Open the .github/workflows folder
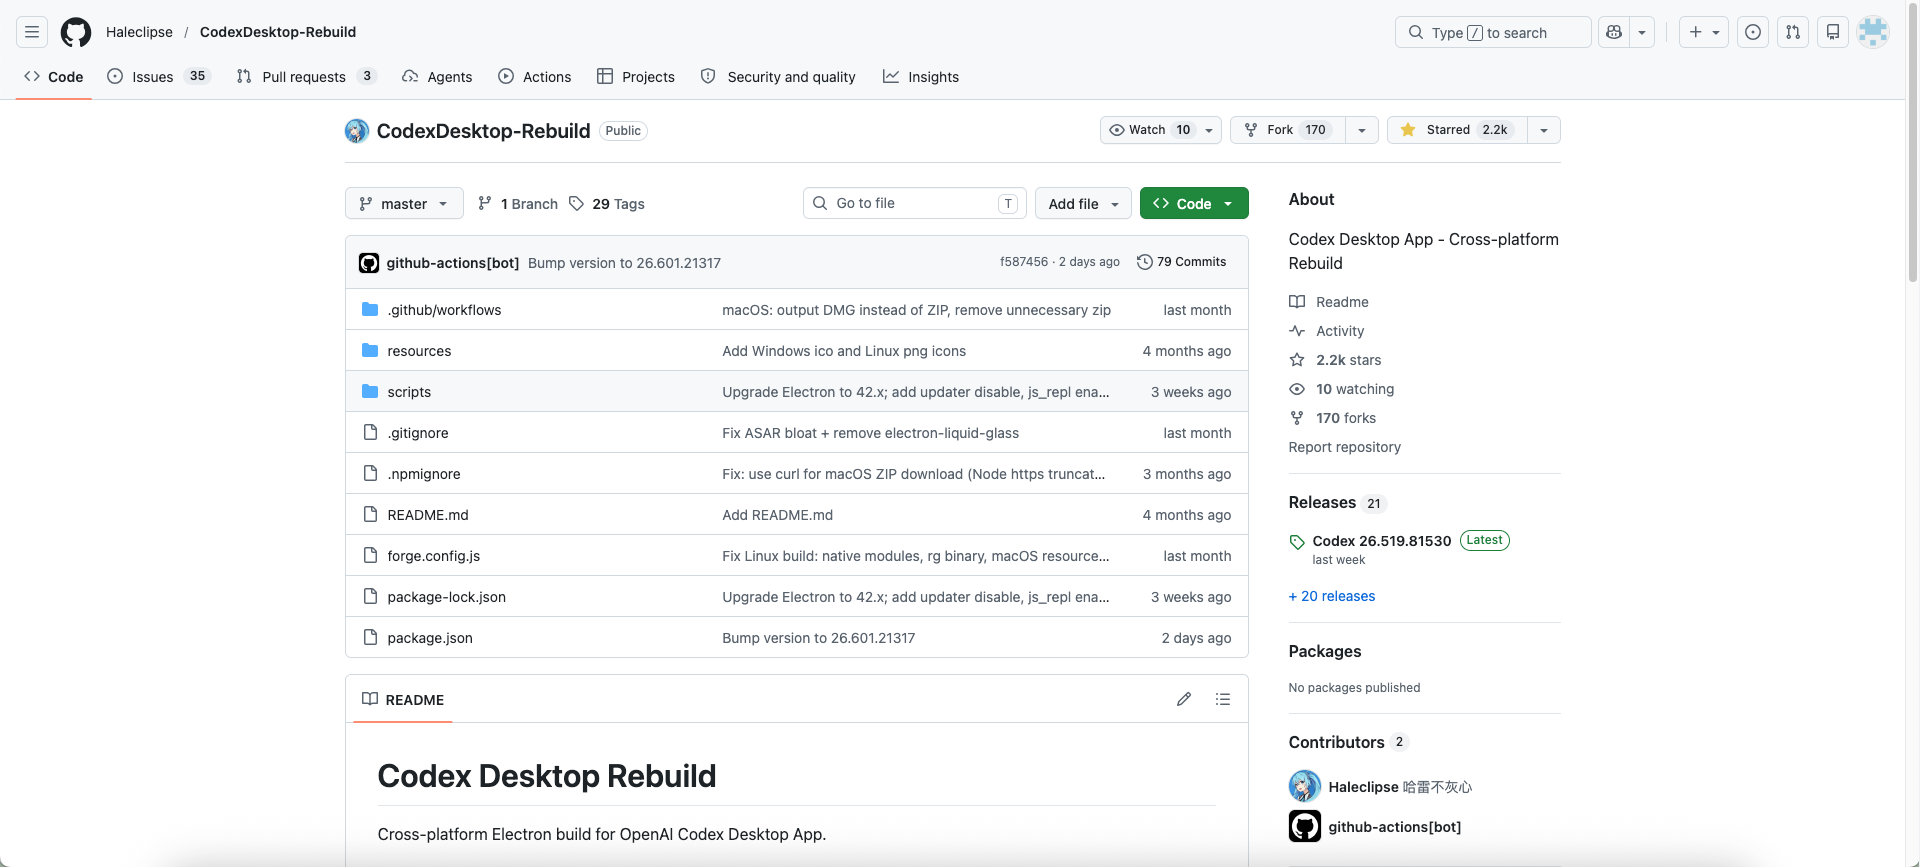Viewport: 1920px width, 867px height. tap(445, 310)
